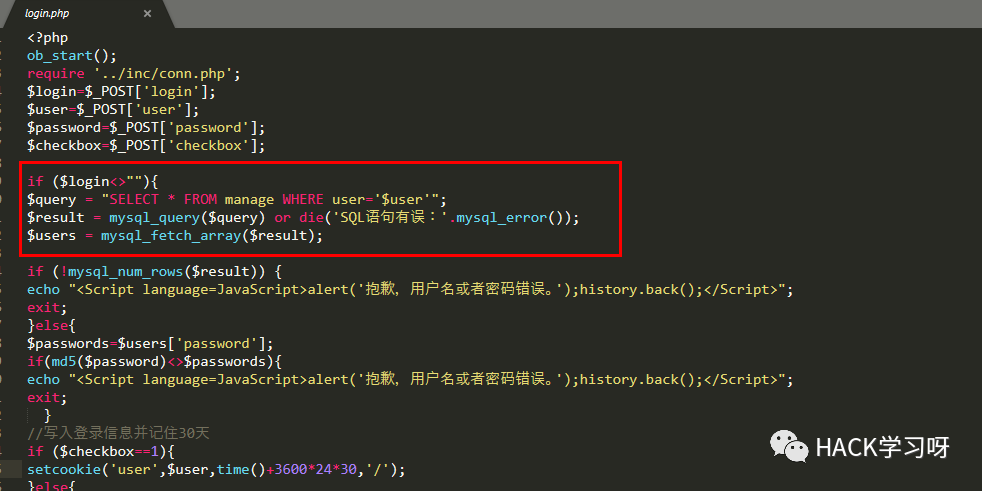Select the $login=$_POST['login'] line
Screen dimensions: 982x491
pyautogui.click(x=121, y=92)
